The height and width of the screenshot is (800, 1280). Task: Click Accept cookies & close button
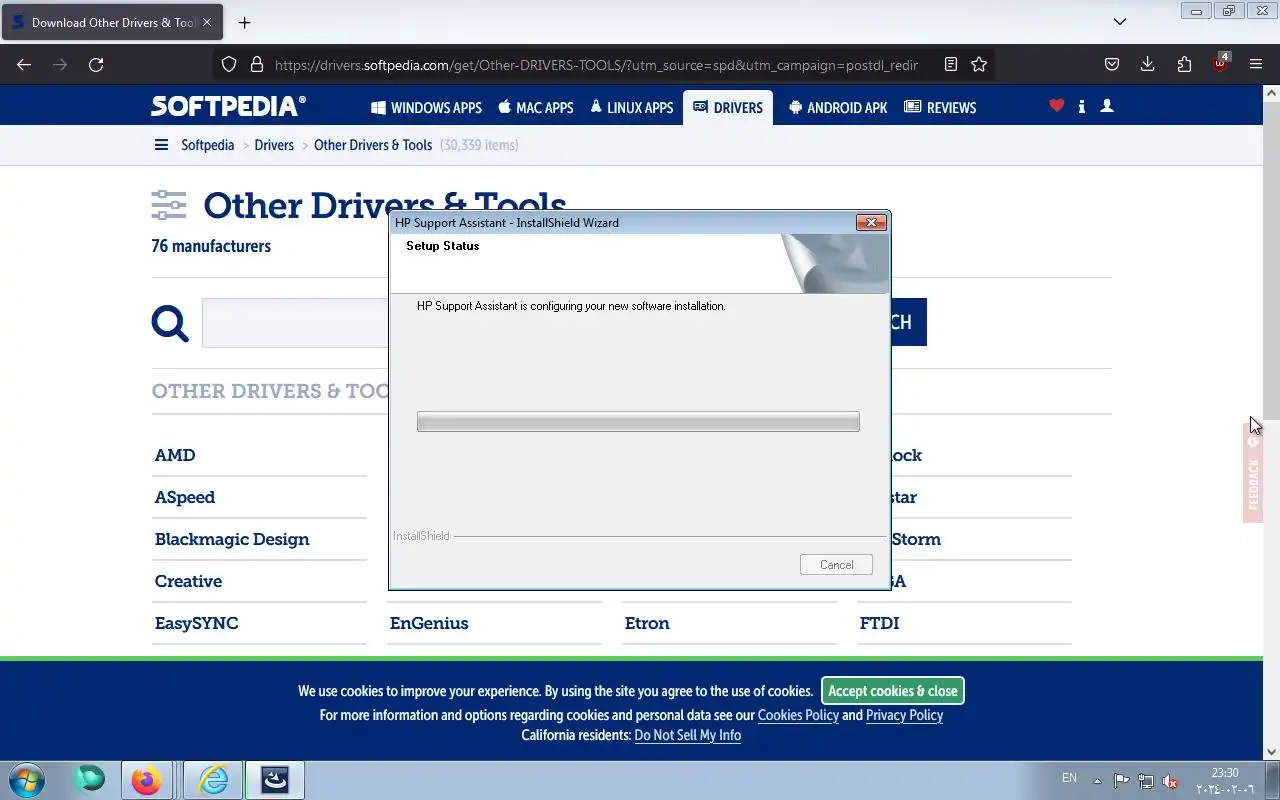coord(892,691)
